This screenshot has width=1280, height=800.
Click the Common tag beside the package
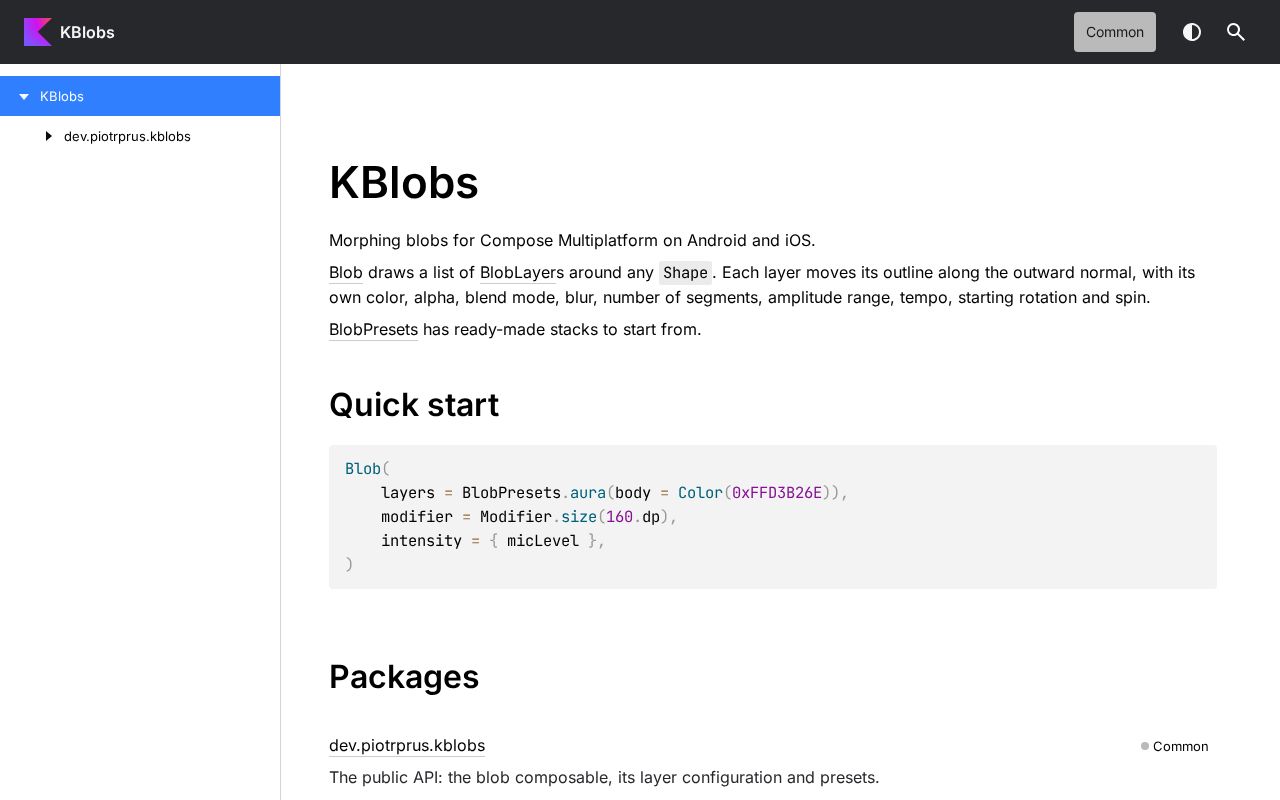(1174, 746)
